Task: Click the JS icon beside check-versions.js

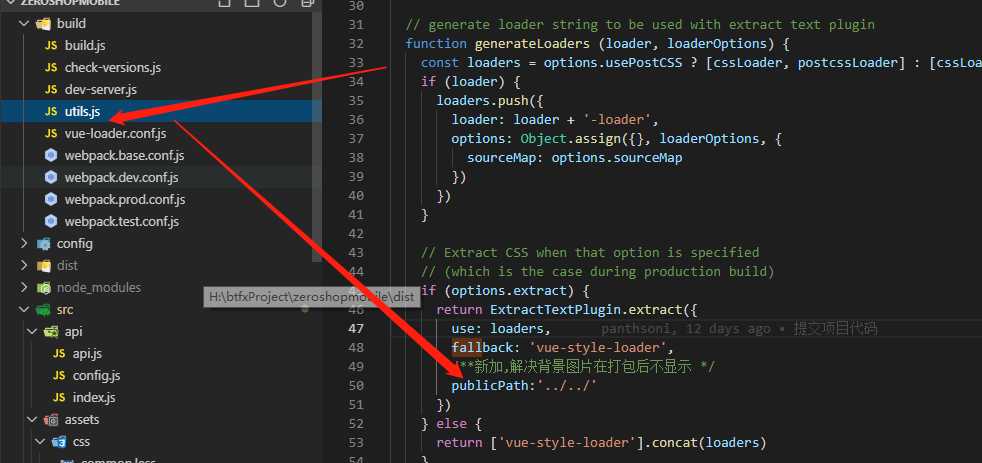Action: 51,68
